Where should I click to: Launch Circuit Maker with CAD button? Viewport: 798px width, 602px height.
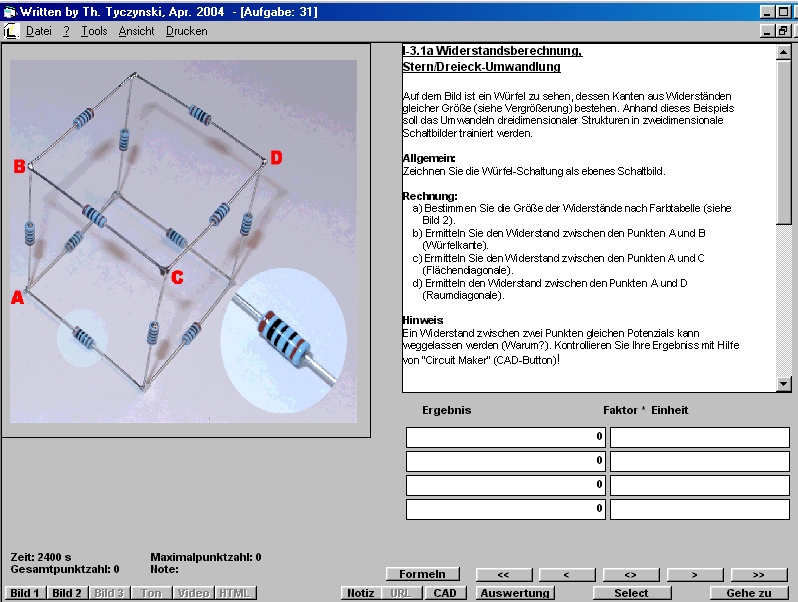pyautogui.click(x=444, y=593)
